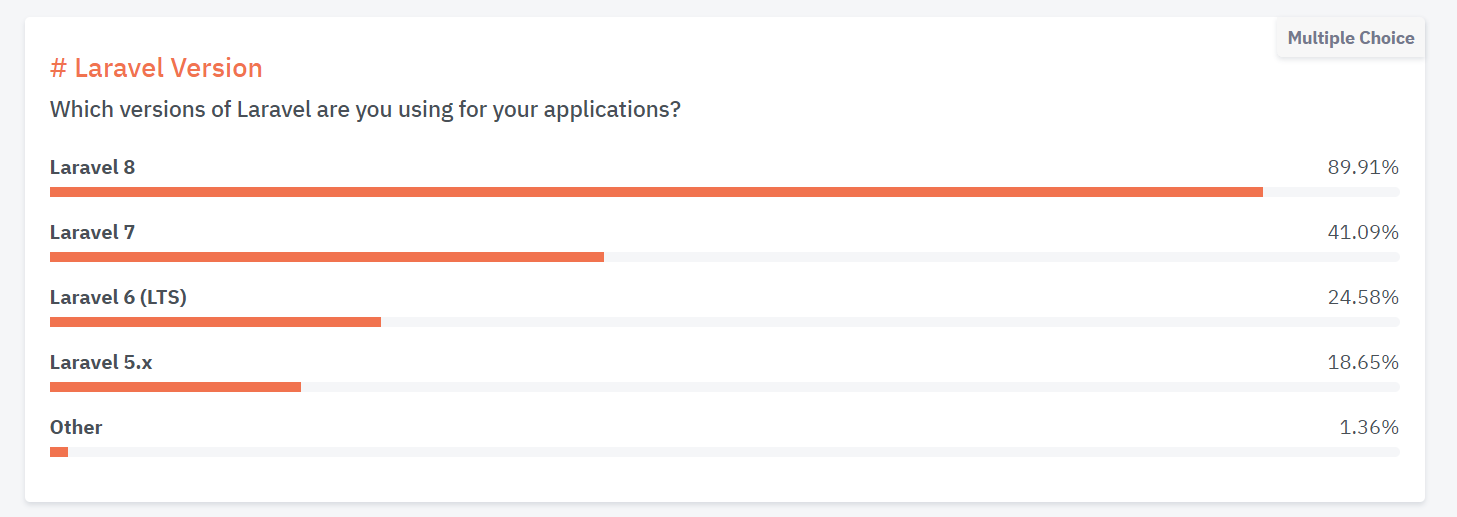Click the 1.36% percentage value
1457x517 pixels.
click(1369, 427)
